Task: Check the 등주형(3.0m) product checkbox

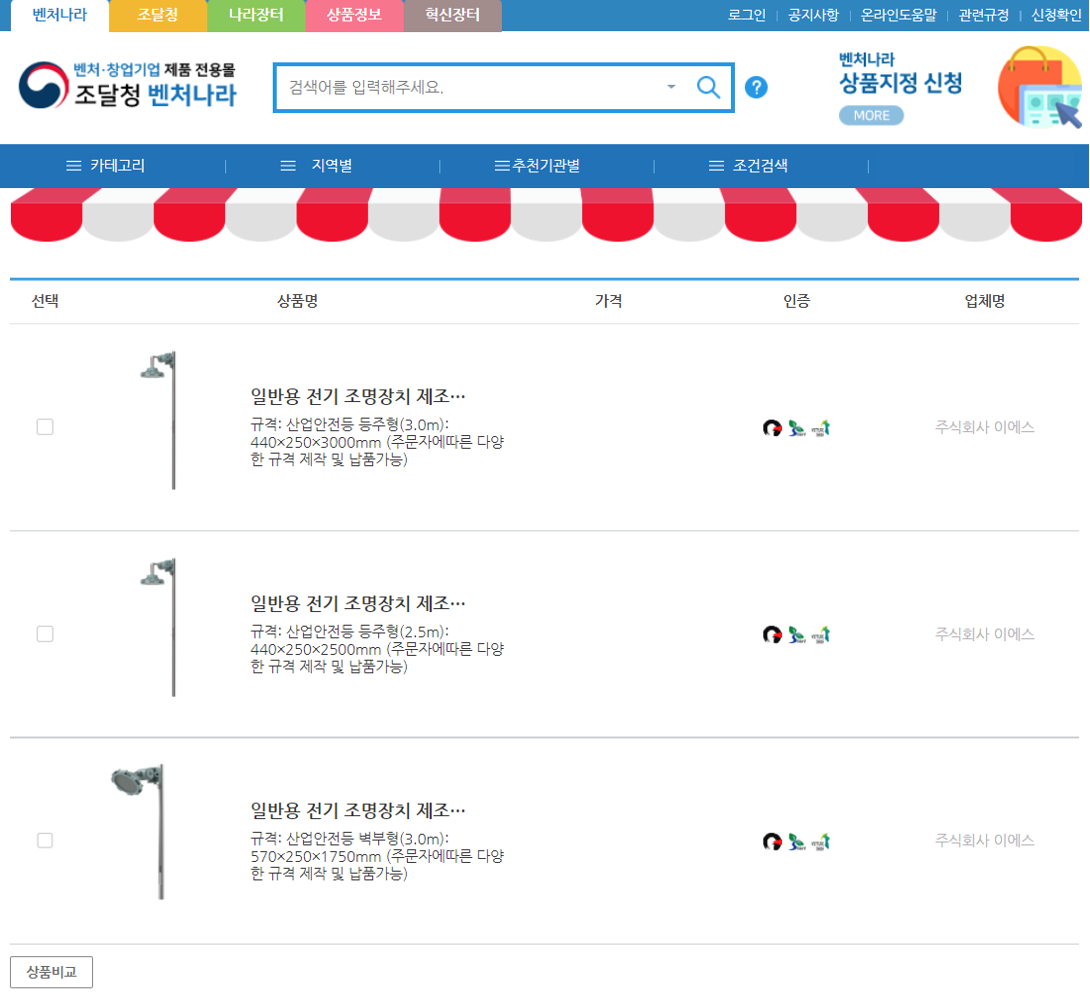Action: (x=45, y=427)
